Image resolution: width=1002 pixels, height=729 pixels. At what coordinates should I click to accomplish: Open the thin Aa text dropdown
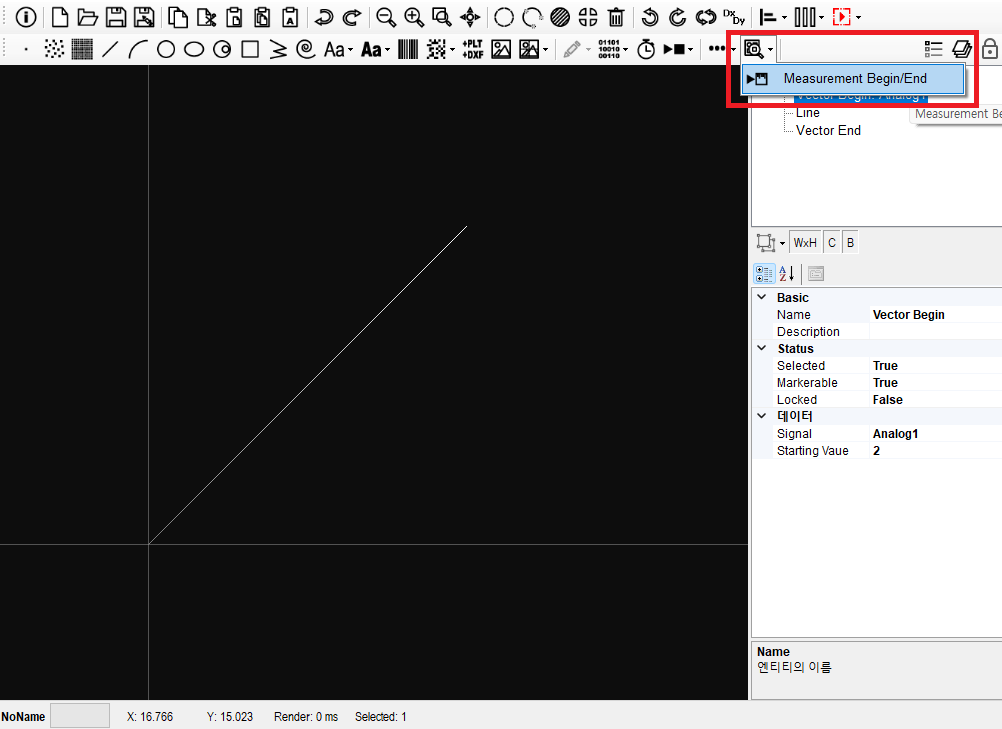click(x=351, y=50)
